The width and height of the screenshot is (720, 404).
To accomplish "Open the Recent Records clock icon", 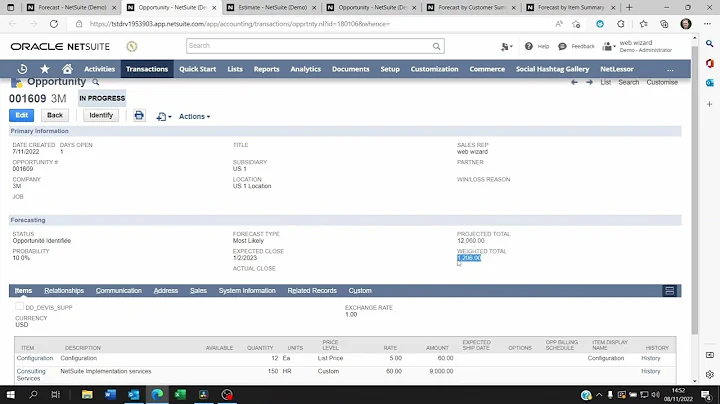I will (x=22, y=69).
